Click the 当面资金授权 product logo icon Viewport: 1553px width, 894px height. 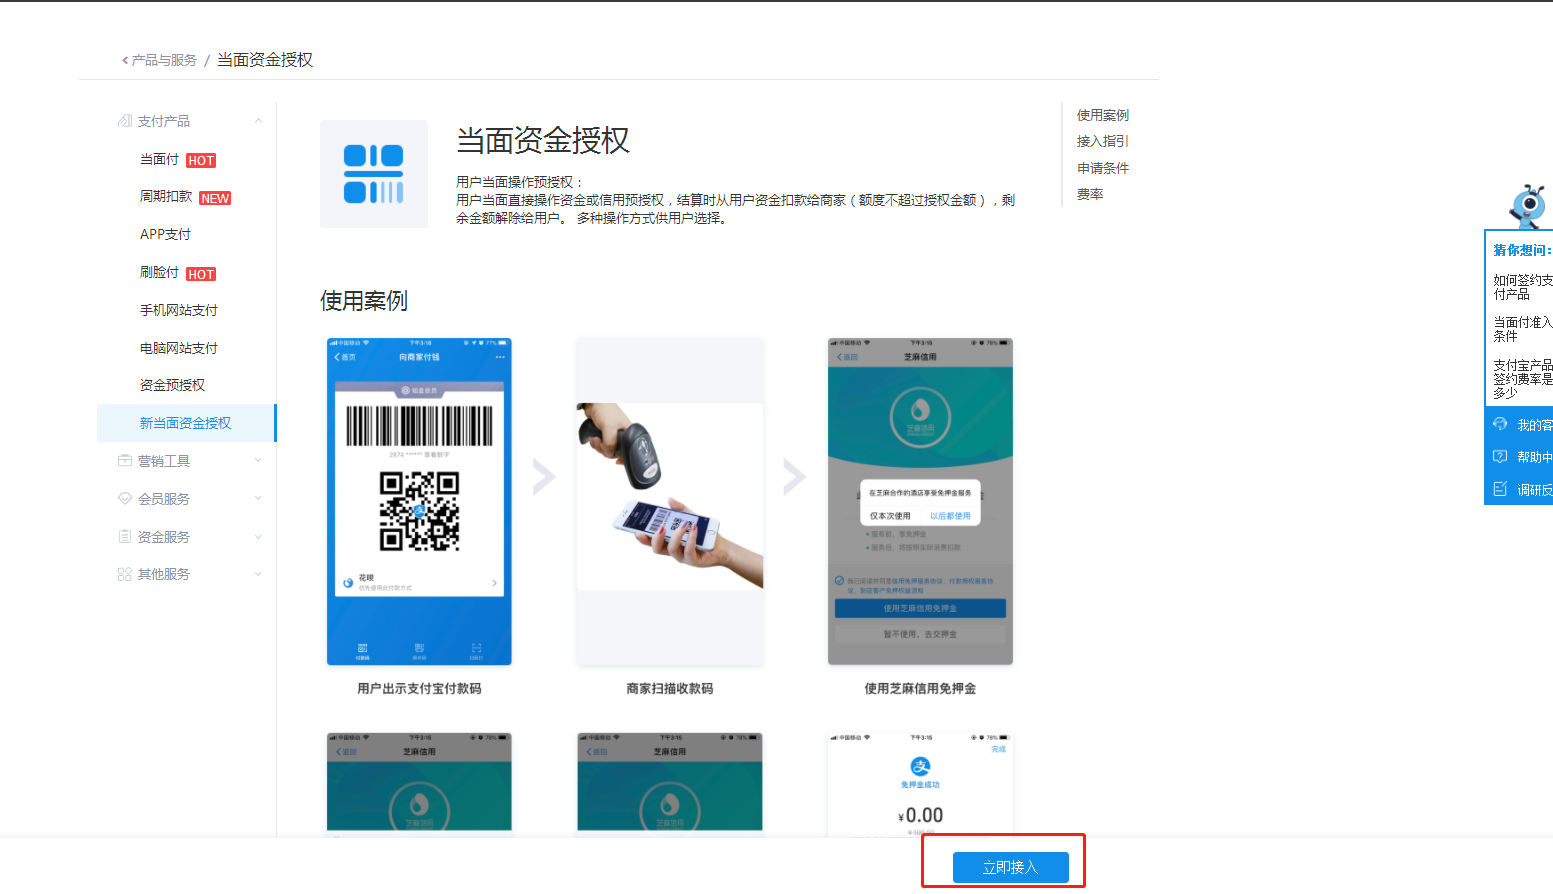[x=374, y=174]
